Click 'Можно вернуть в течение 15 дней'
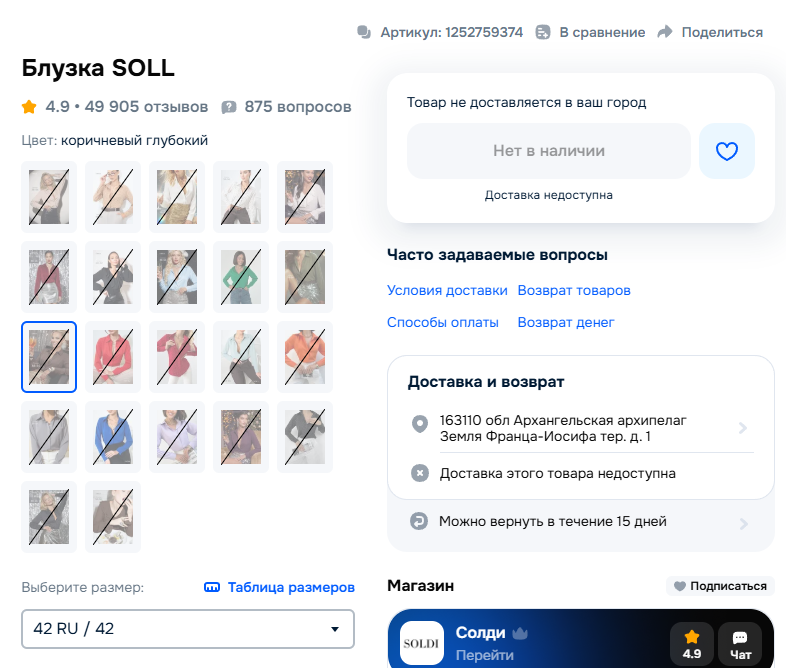Image resolution: width=786 pixels, height=668 pixels. coord(553,521)
